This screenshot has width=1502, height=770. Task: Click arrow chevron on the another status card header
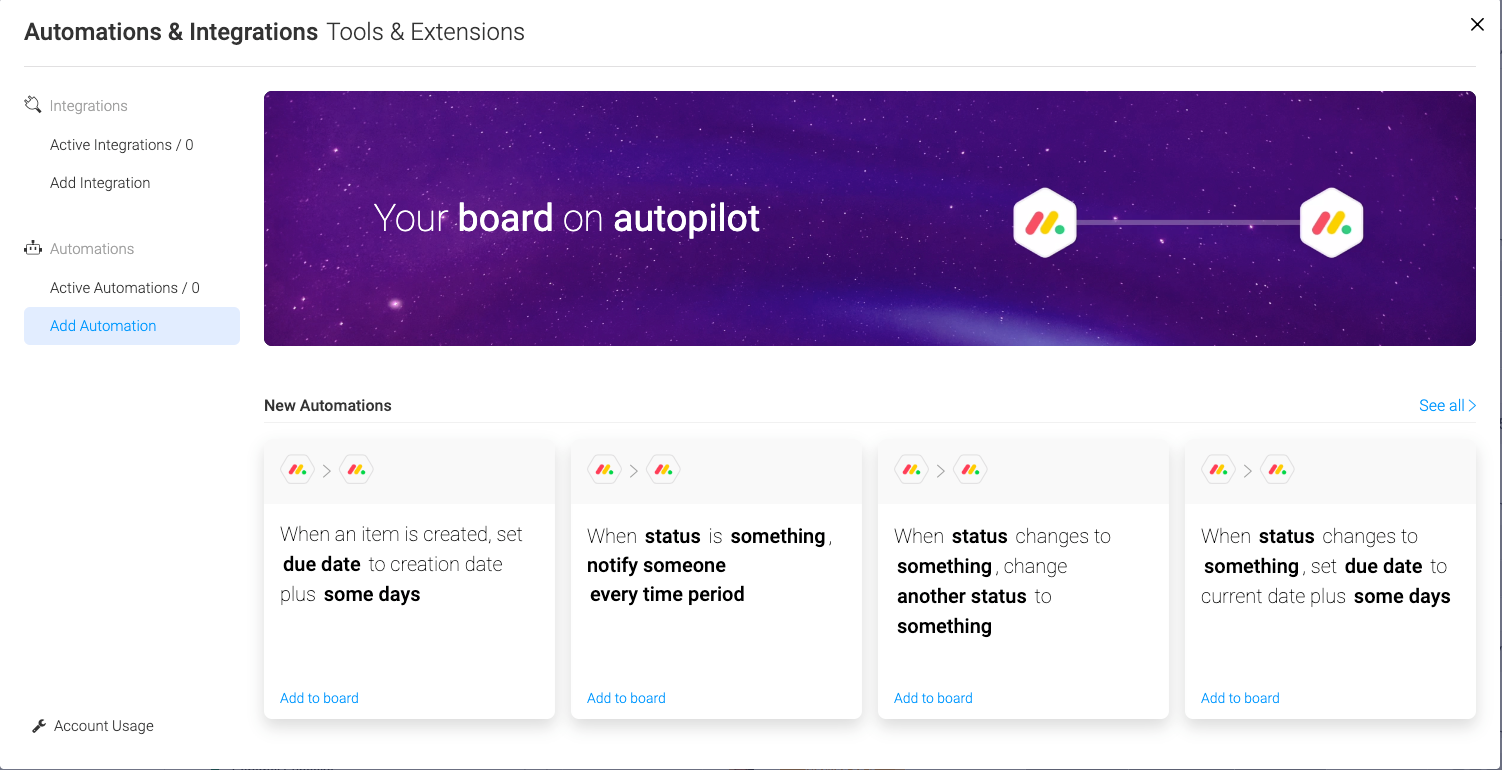pos(941,470)
